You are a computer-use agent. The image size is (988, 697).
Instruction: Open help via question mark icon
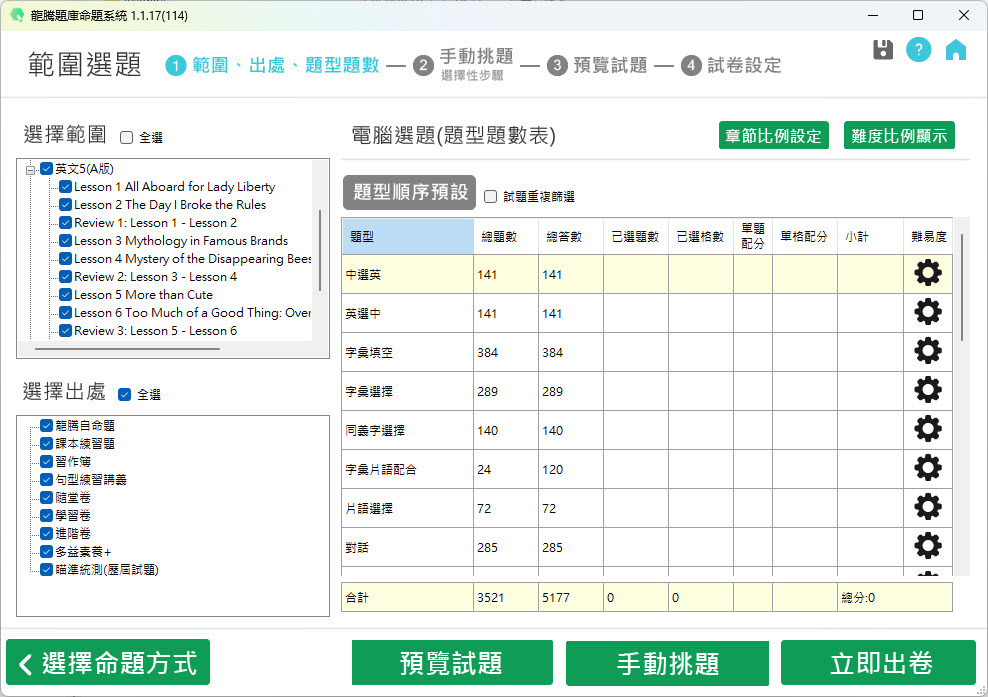919,49
